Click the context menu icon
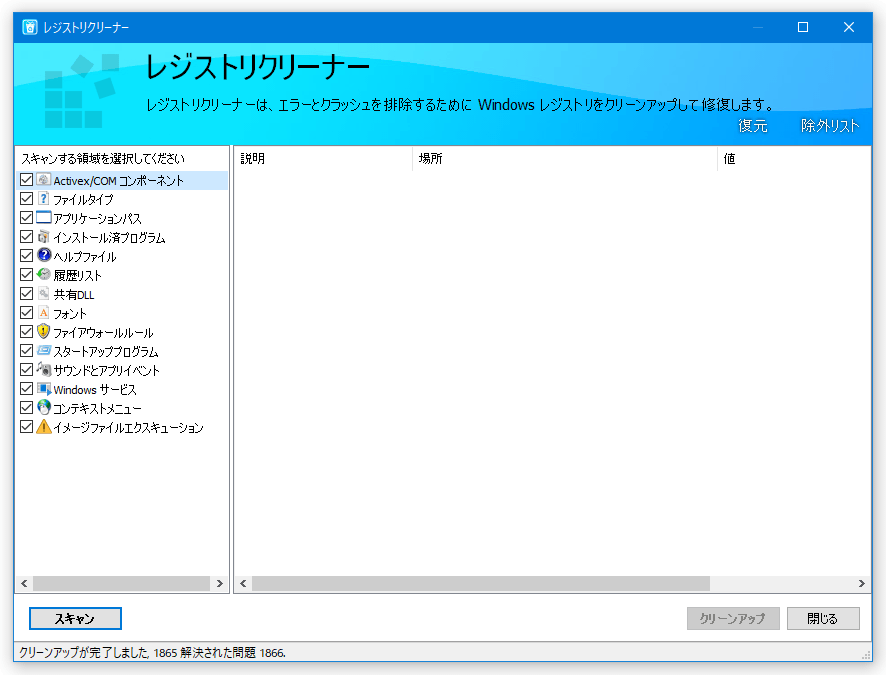Viewport: 886px width, 675px height. pyautogui.click(x=44, y=407)
